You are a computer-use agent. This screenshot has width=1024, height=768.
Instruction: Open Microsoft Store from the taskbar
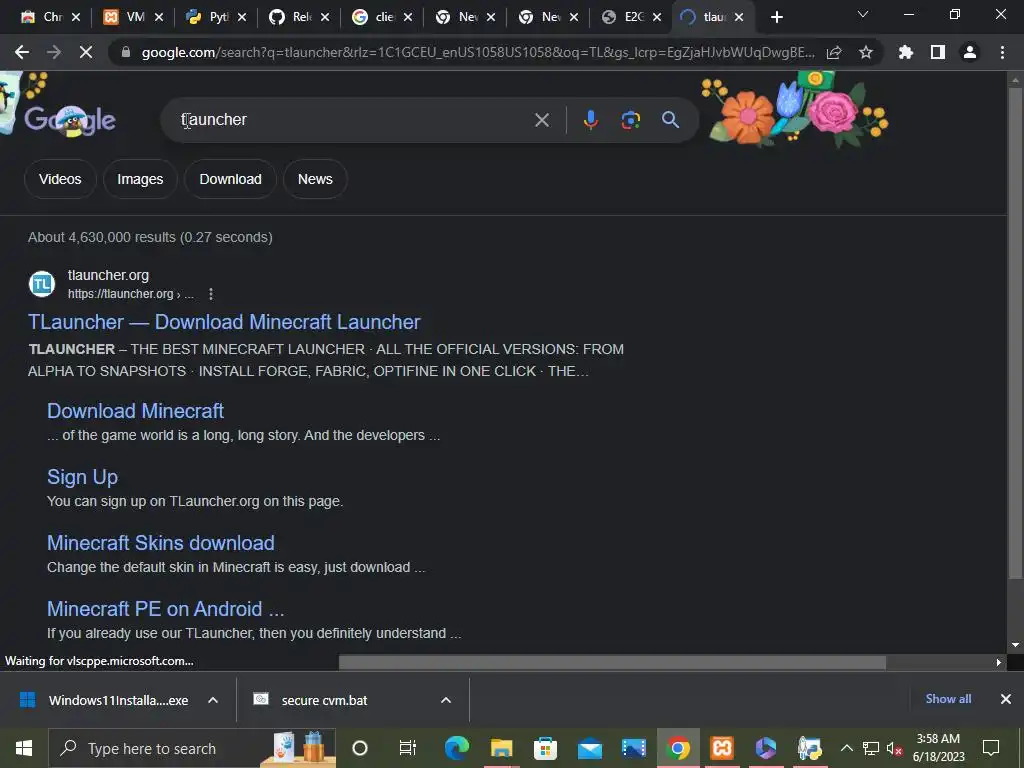coord(545,748)
